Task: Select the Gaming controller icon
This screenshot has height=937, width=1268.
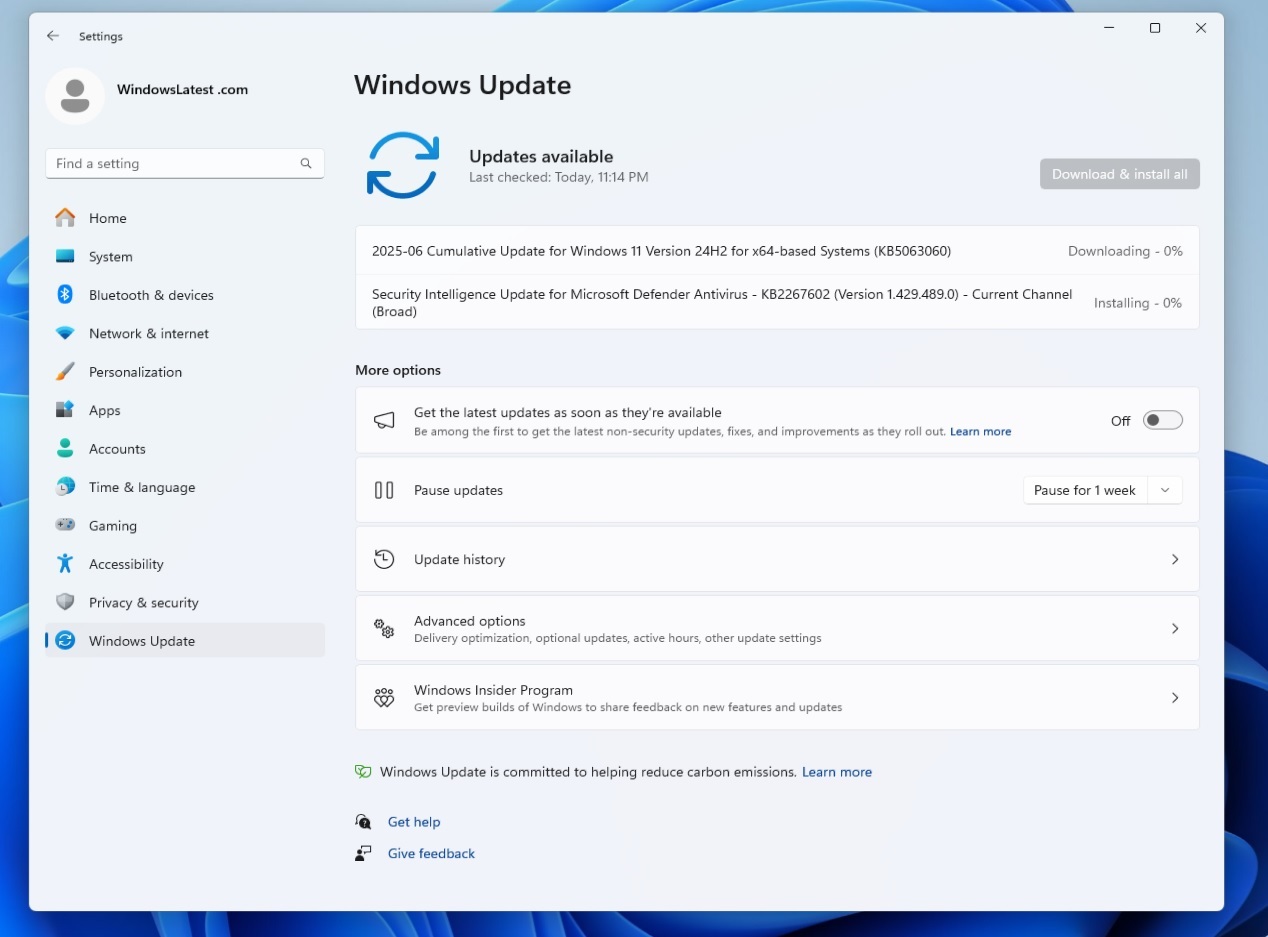Action: (x=65, y=525)
